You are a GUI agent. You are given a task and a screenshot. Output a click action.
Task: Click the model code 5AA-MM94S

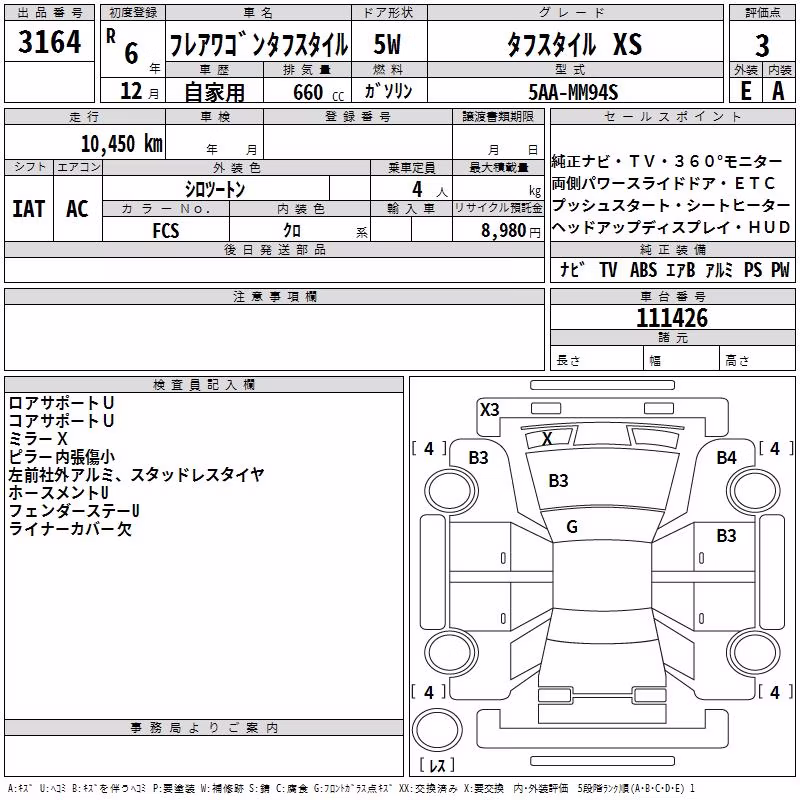click(x=573, y=92)
